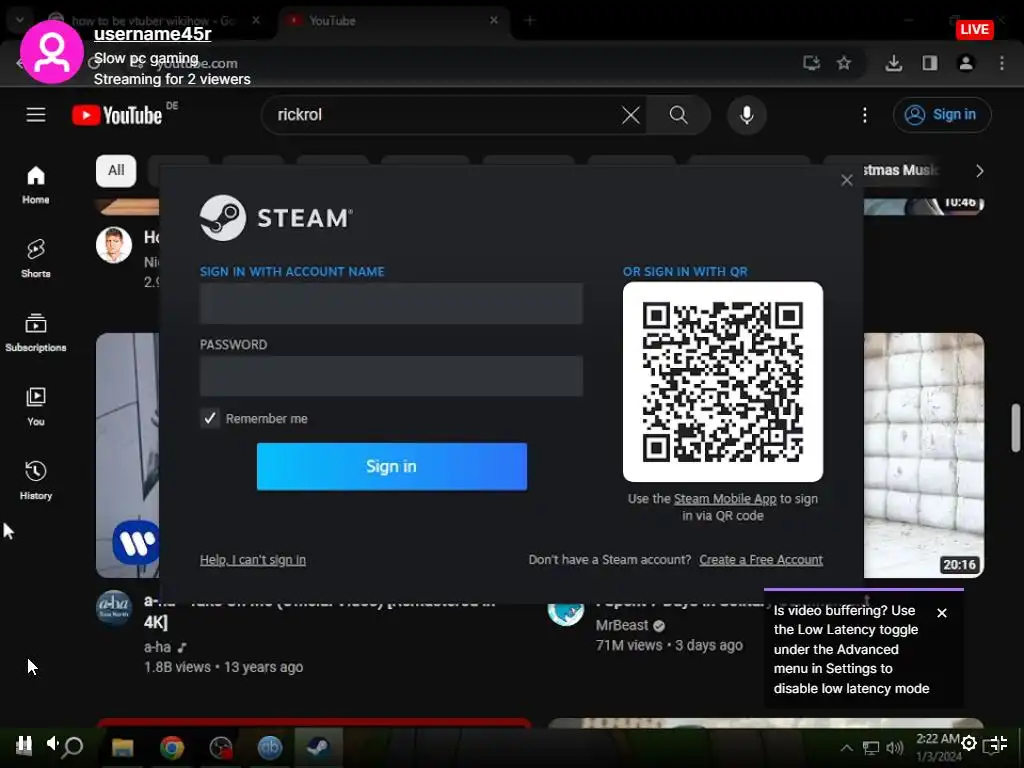Click the YouTube search magnifier button

(x=679, y=116)
